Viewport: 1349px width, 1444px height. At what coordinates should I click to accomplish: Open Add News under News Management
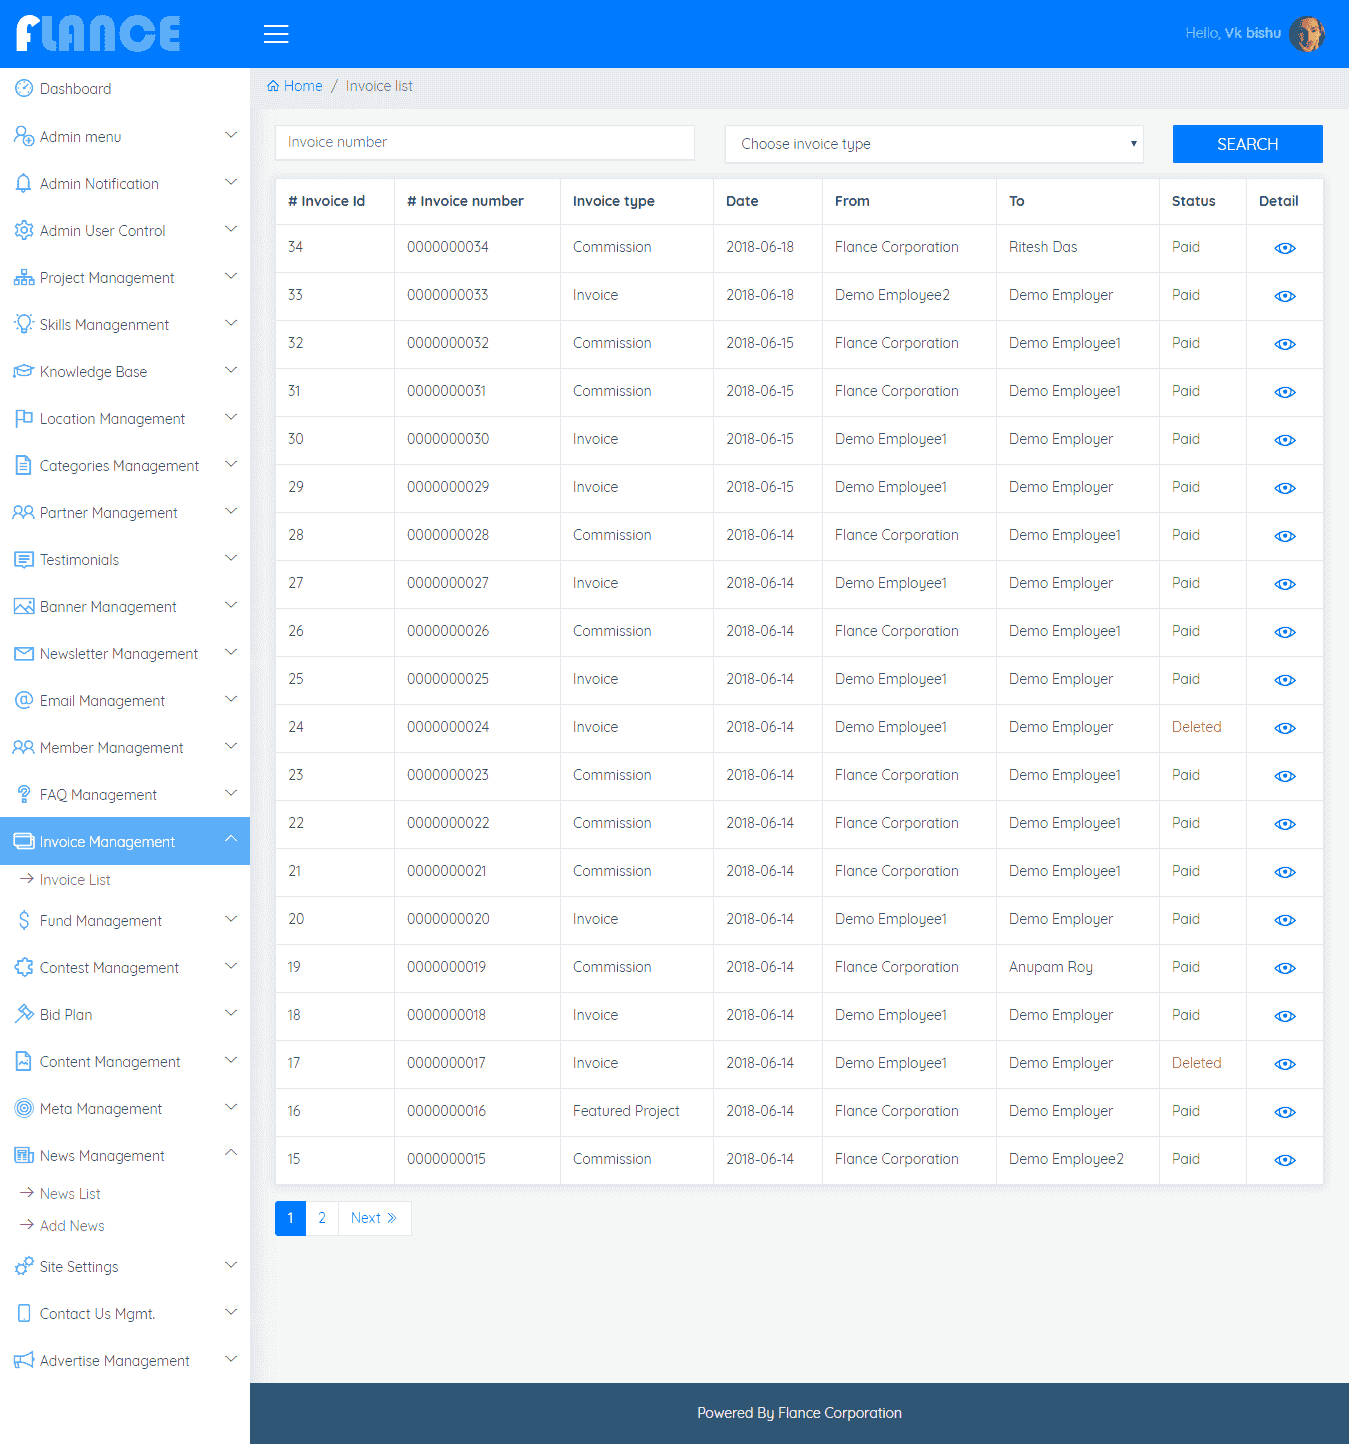click(x=71, y=1225)
